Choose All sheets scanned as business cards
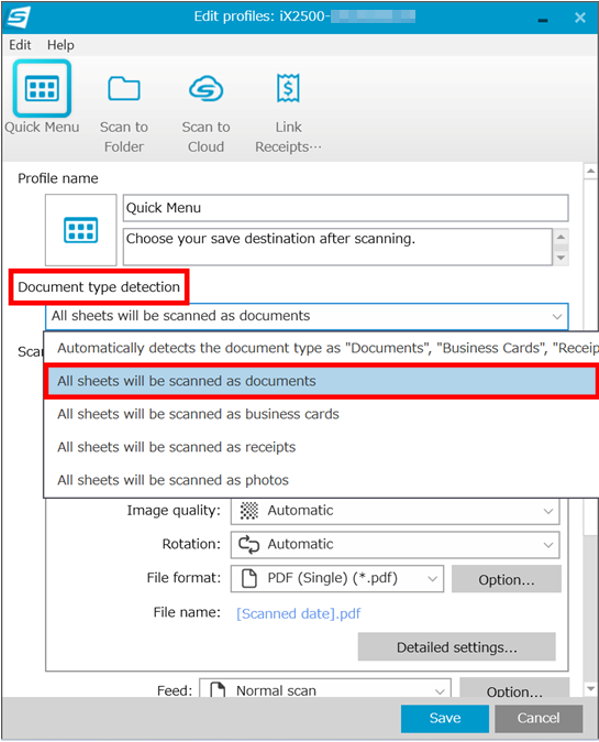 coord(322,414)
